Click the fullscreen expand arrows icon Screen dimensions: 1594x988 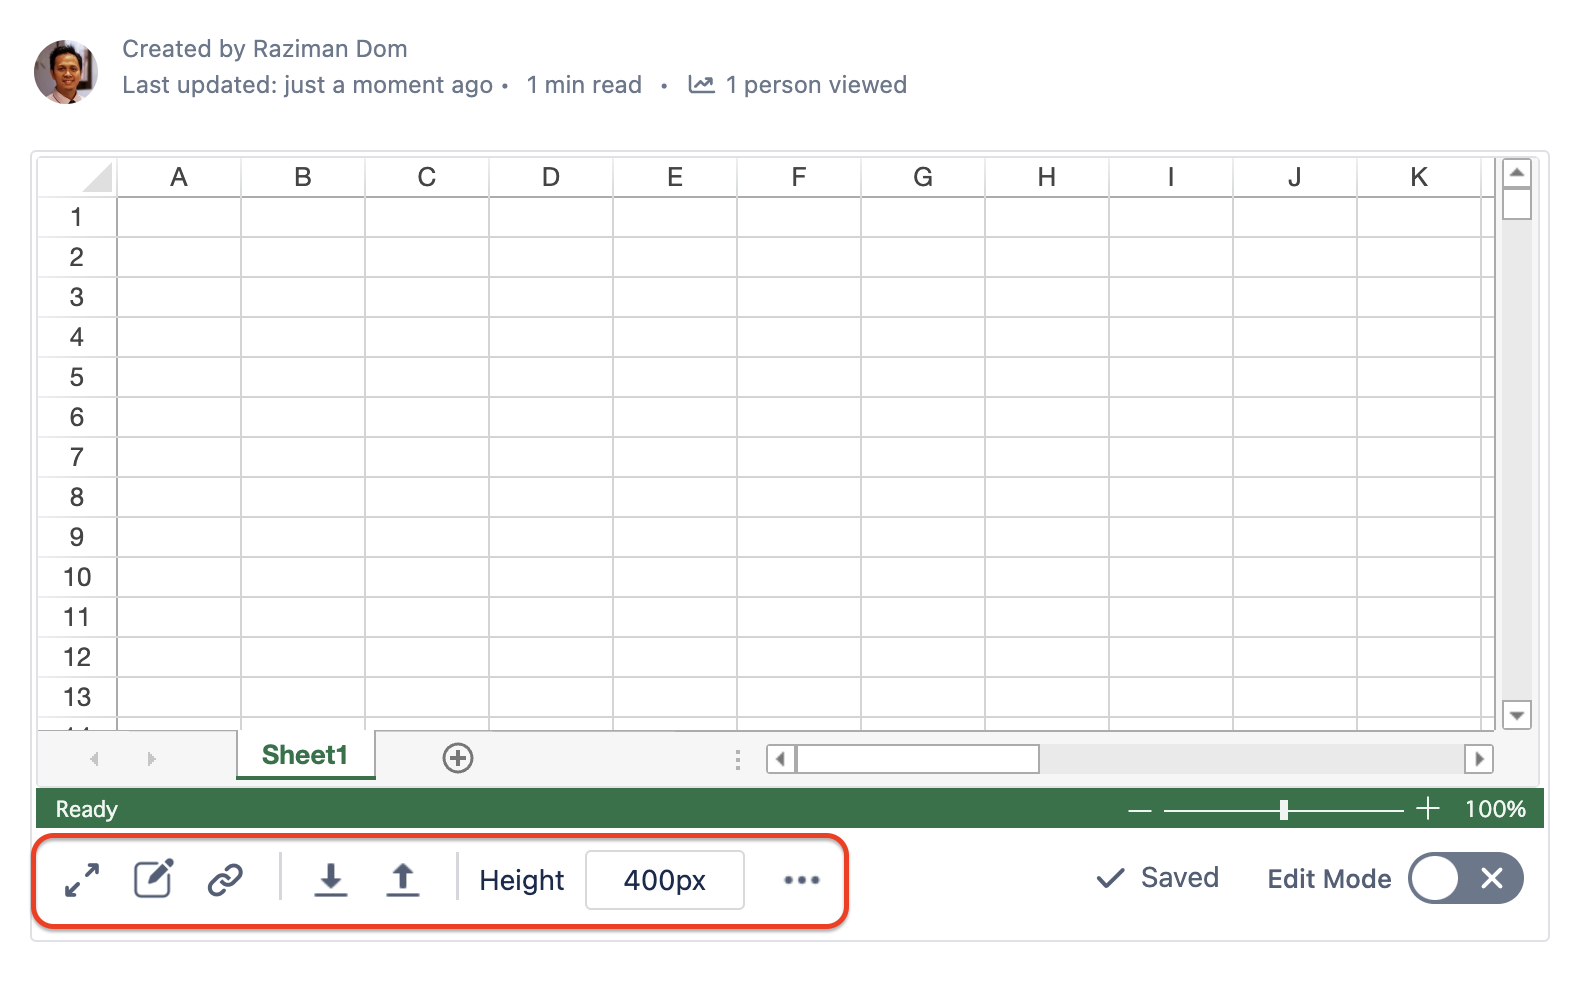tap(82, 880)
